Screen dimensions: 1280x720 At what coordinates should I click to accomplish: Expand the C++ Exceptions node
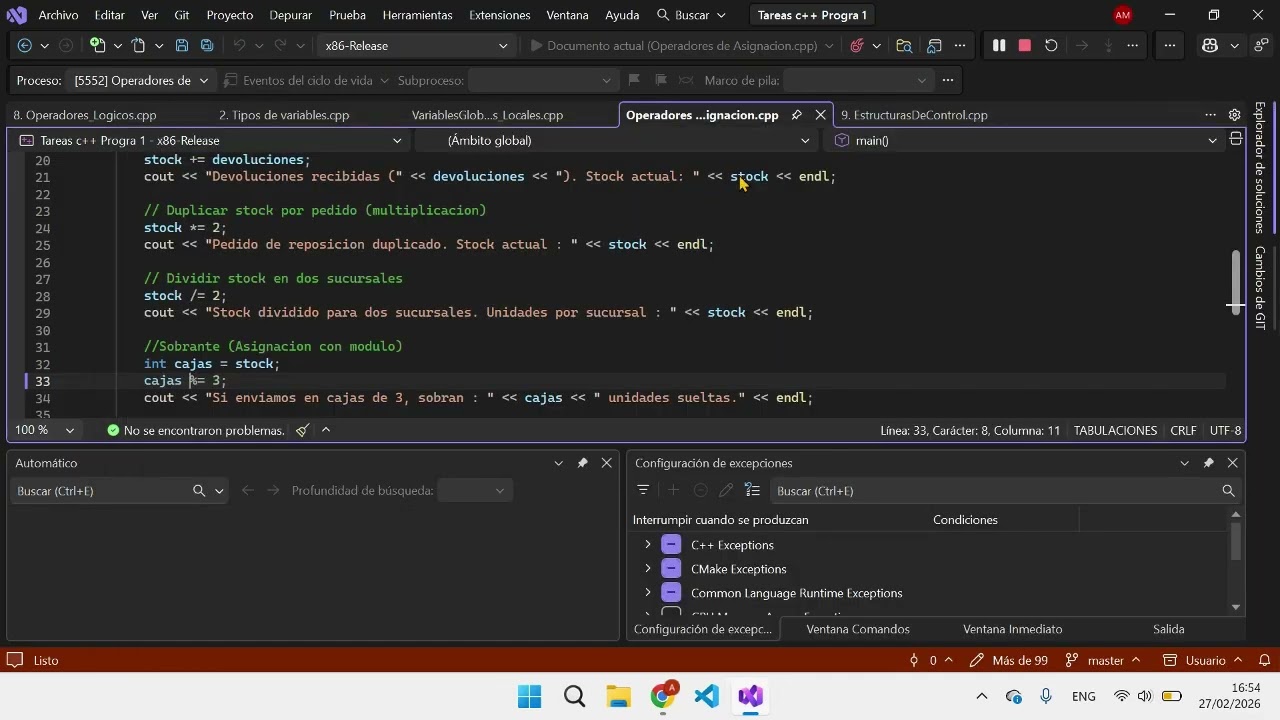(x=648, y=545)
